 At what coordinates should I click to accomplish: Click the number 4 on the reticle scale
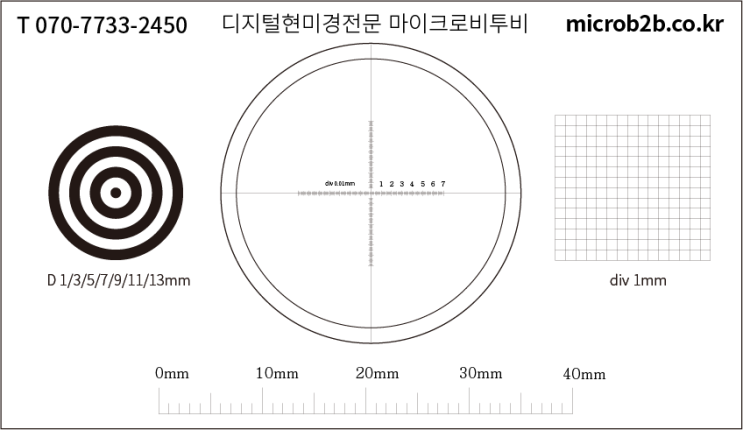tap(412, 184)
